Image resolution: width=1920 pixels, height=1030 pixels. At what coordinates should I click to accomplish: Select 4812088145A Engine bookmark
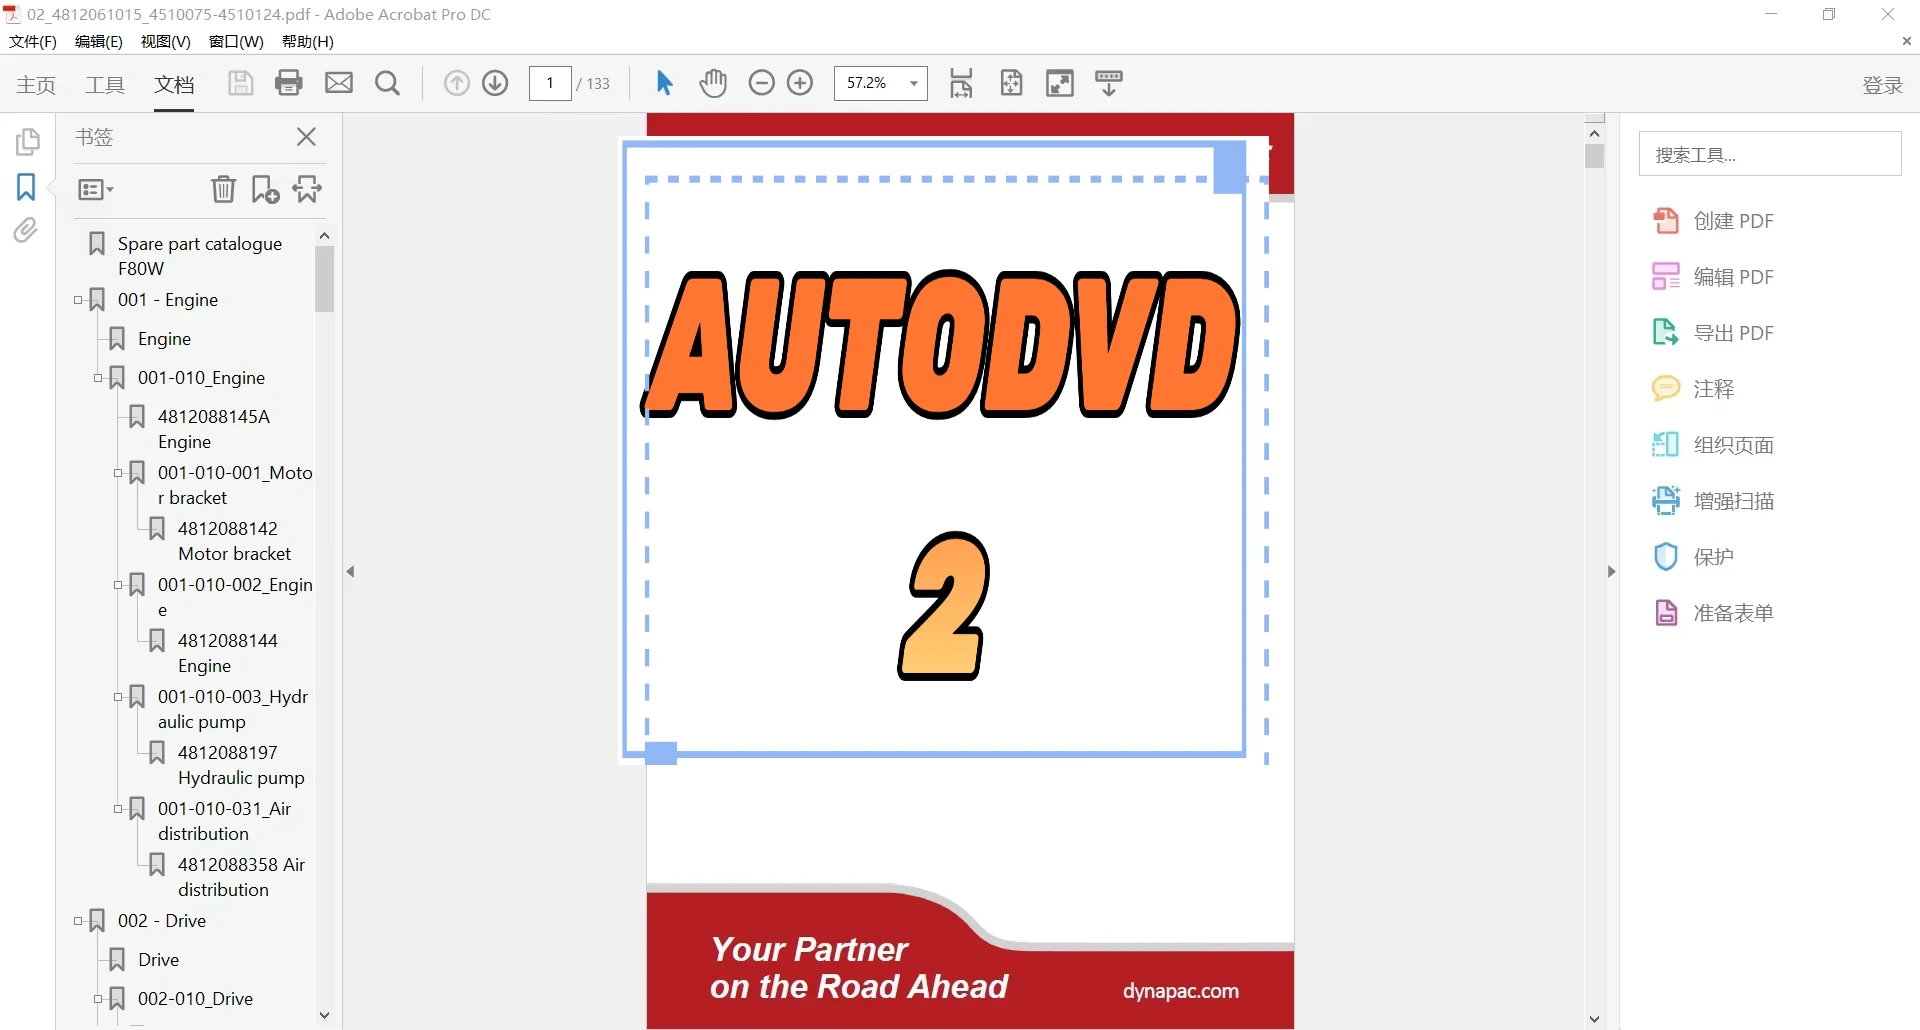click(x=213, y=429)
